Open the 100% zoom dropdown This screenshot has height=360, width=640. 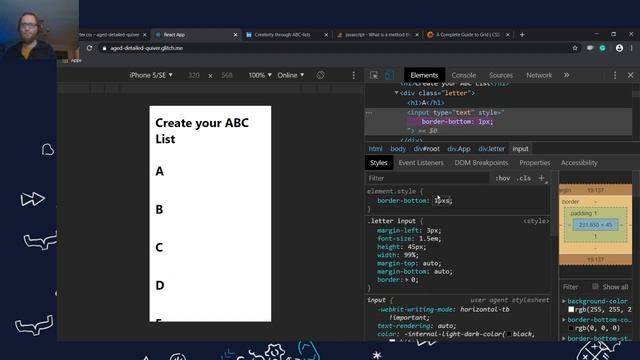(260, 75)
